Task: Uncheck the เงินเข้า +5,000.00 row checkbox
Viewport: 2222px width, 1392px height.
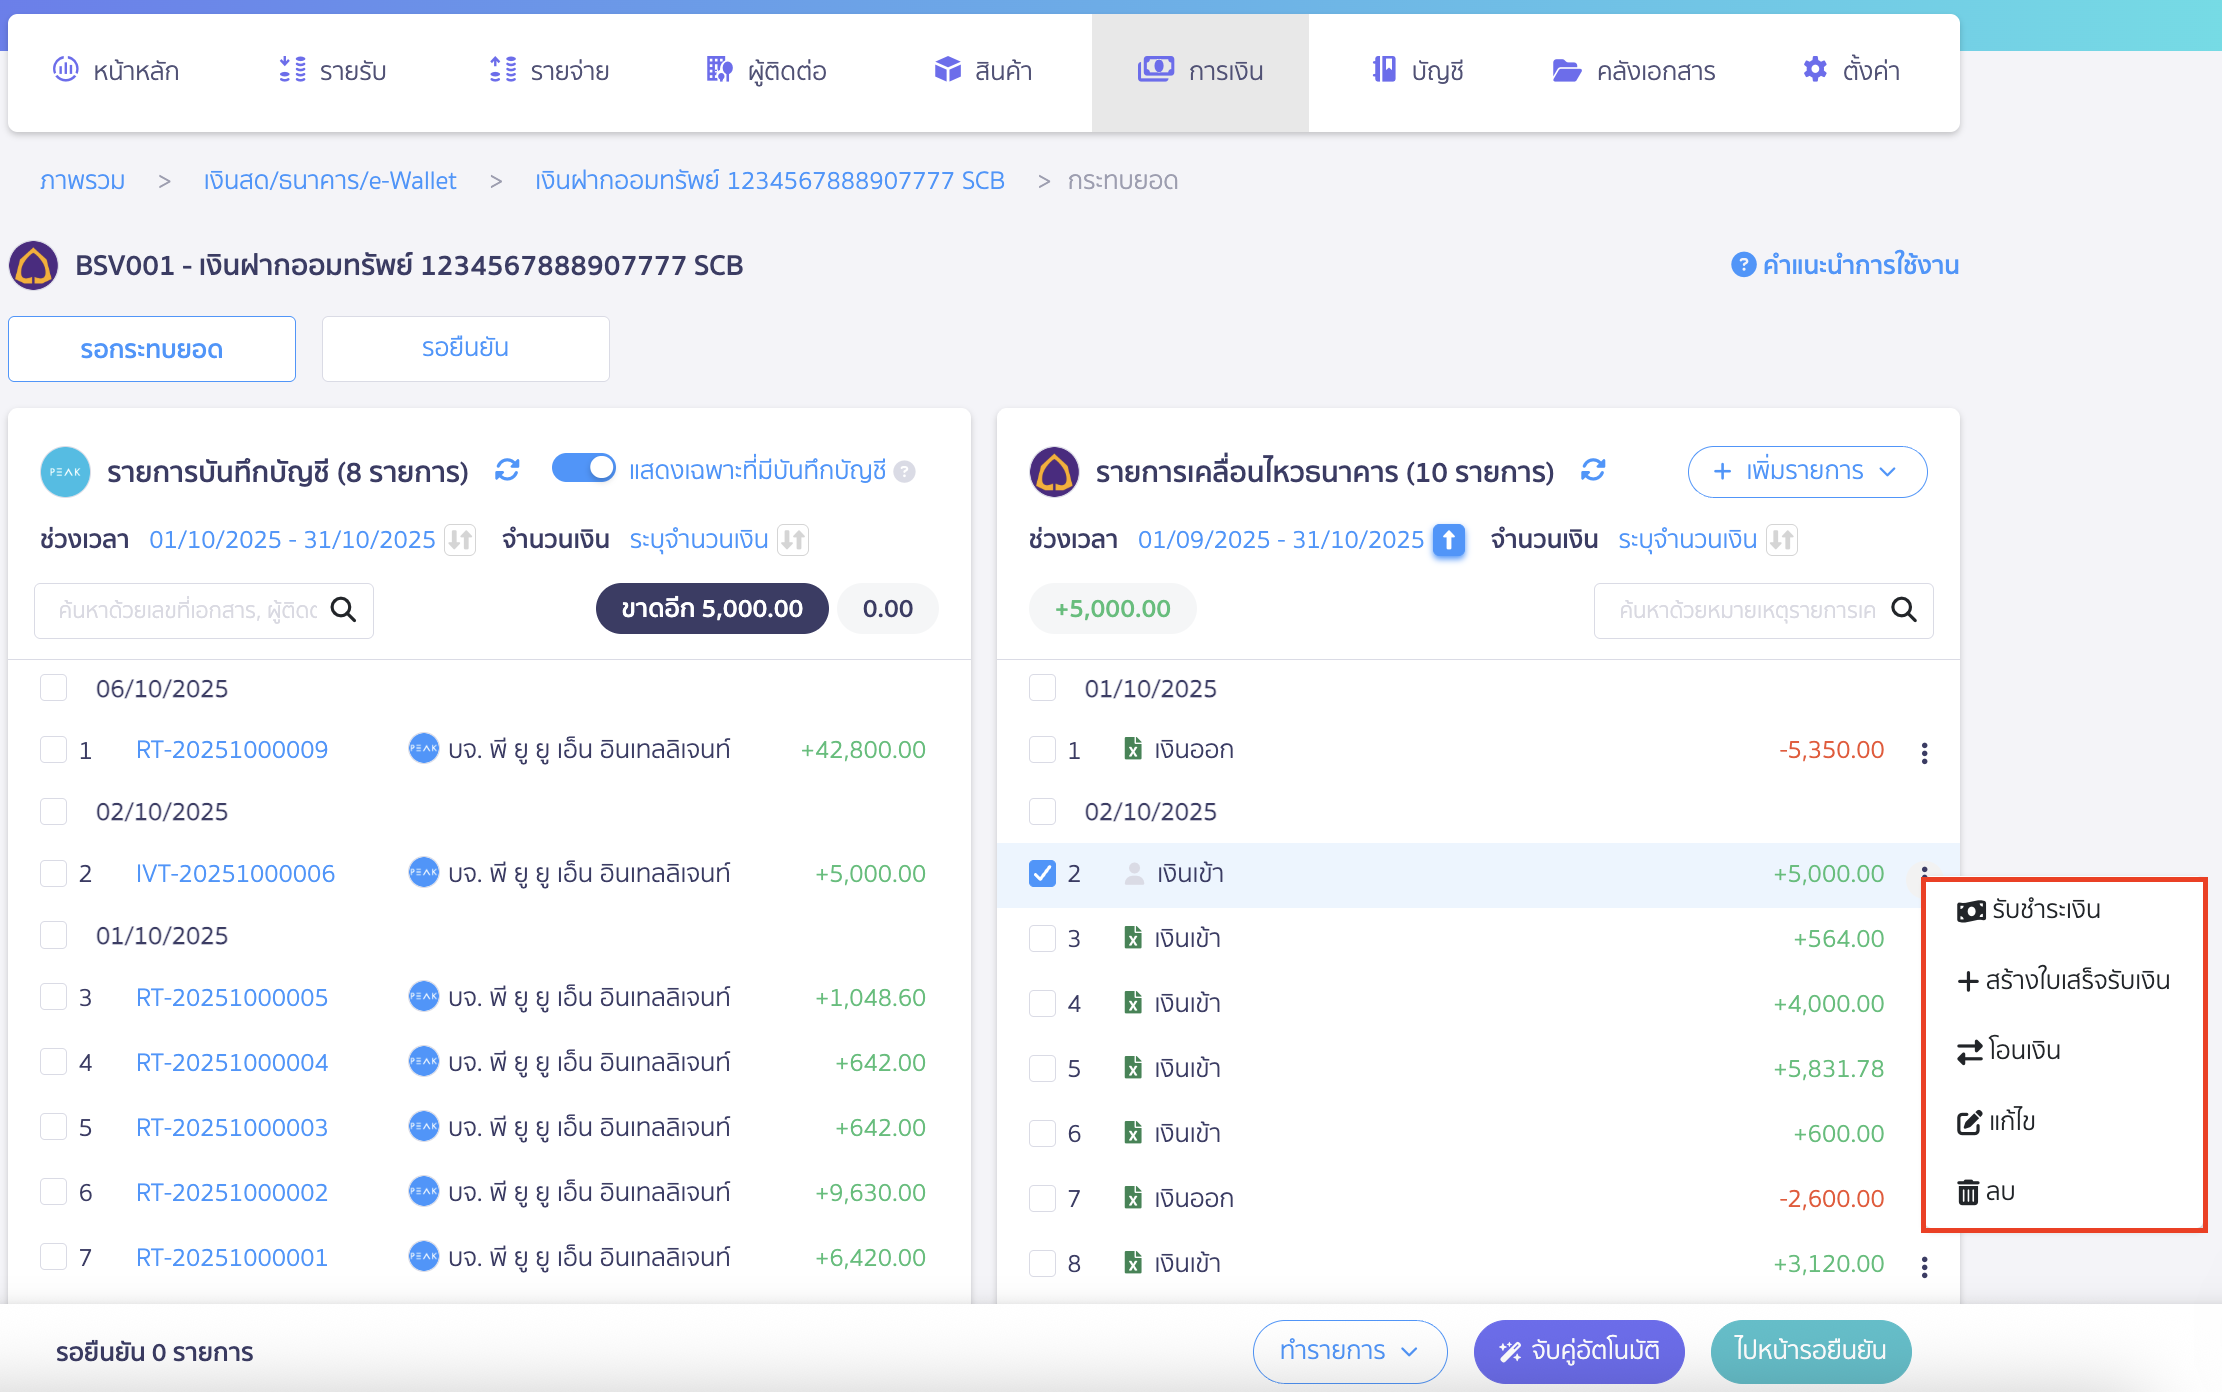Action: pos(1042,873)
